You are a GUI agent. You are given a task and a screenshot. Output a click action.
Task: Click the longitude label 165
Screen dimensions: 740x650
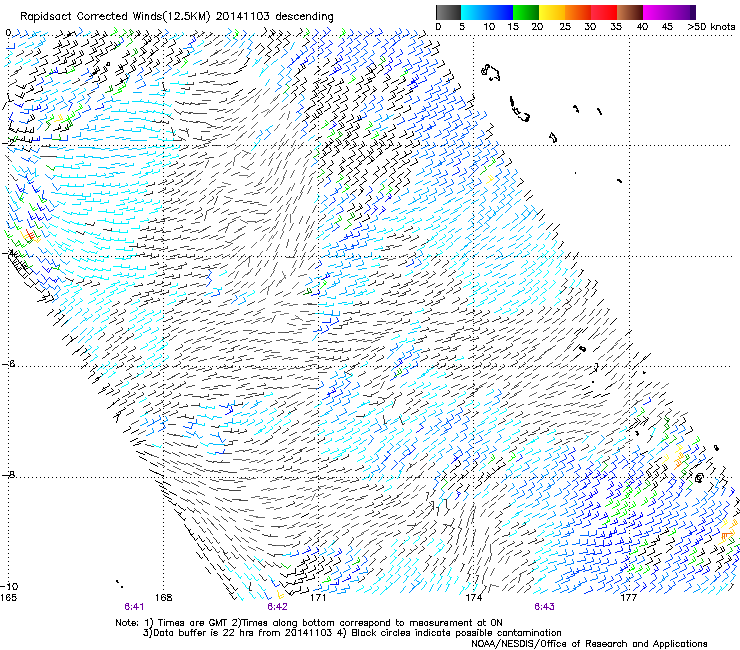point(8,598)
